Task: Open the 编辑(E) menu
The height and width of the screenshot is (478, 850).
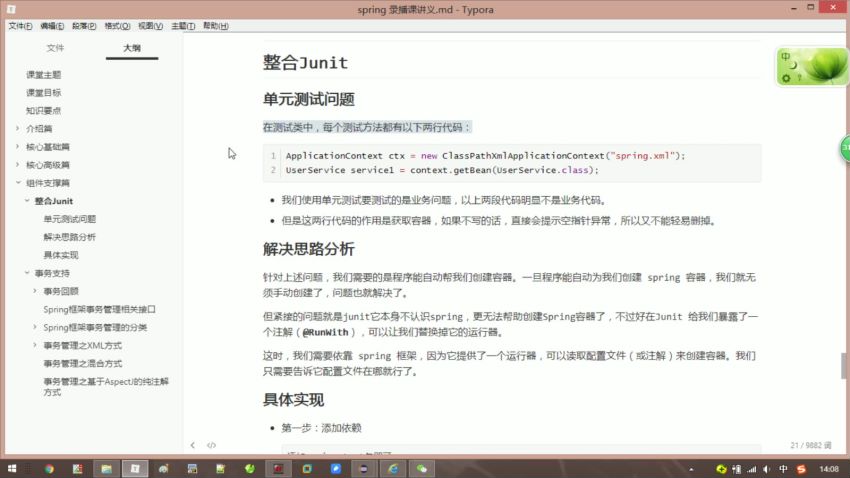Action: pyautogui.click(x=52, y=26)
